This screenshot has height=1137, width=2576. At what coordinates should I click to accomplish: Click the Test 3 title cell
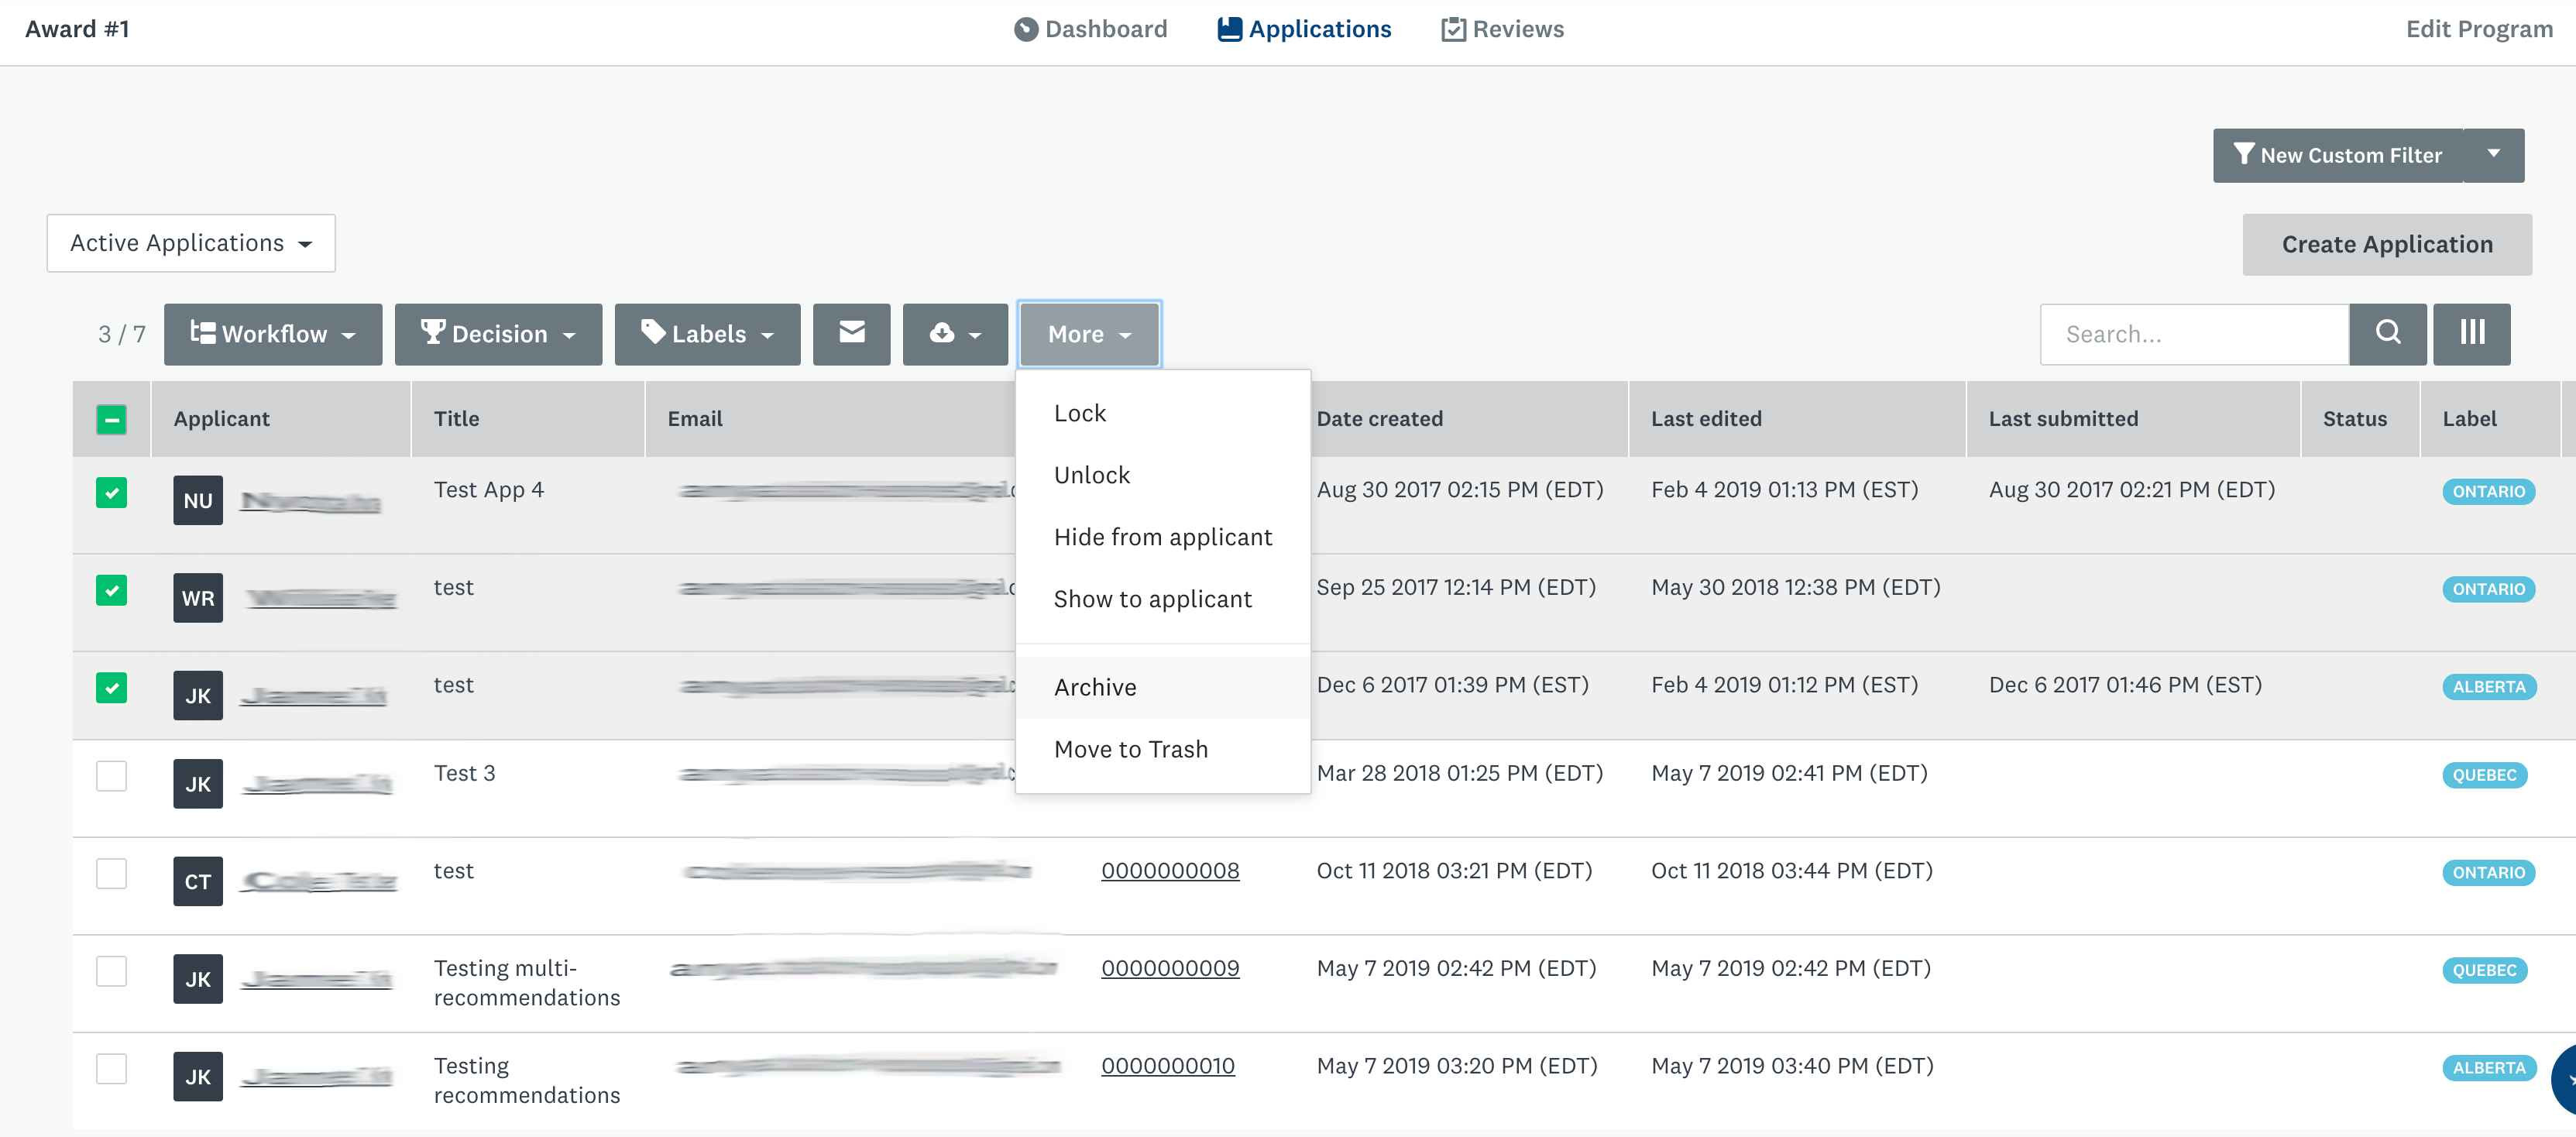click(464, 773)
